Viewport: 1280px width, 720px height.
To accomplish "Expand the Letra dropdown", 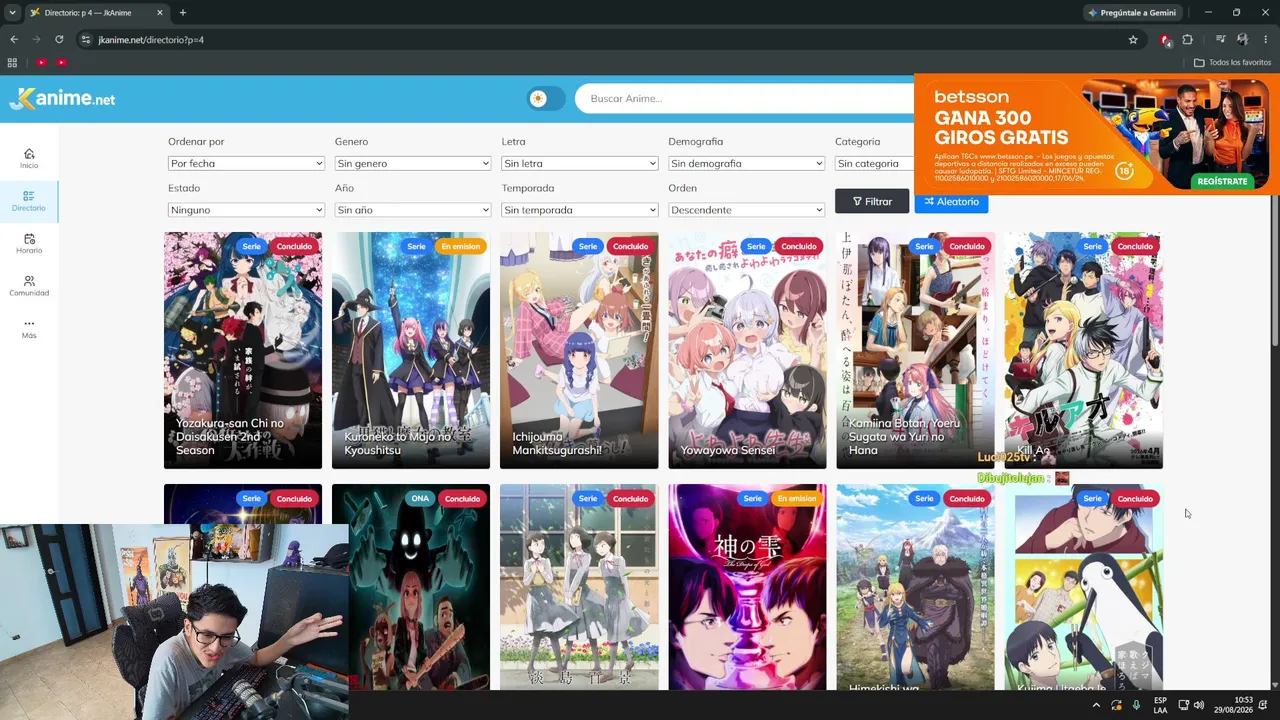I will point(580,163).
